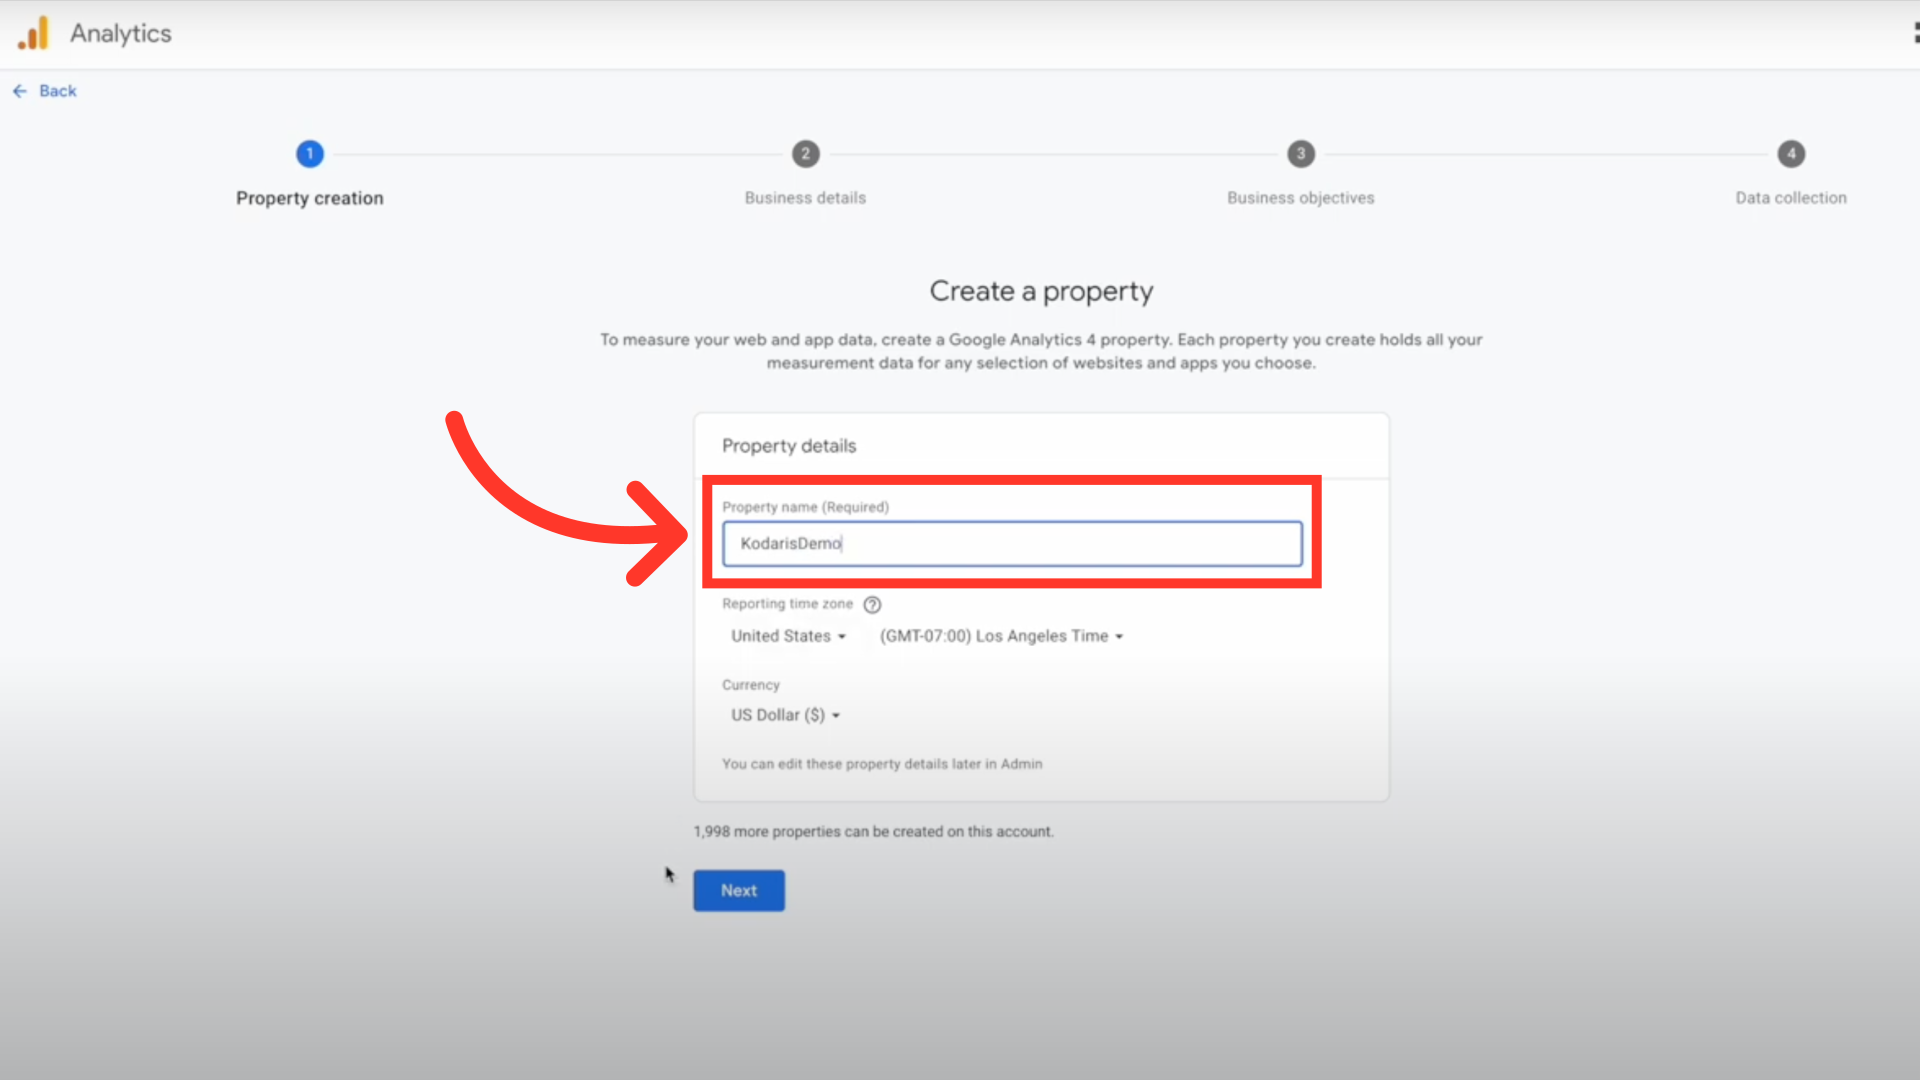
Task: Click step 1 circle, Property creation
Action: [x=310, y=154]
